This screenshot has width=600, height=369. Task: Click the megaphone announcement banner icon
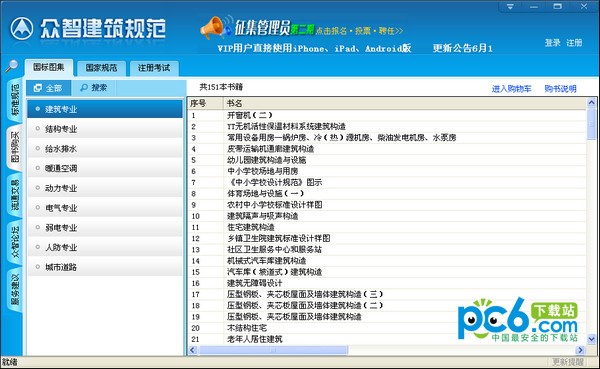point(213,27)
